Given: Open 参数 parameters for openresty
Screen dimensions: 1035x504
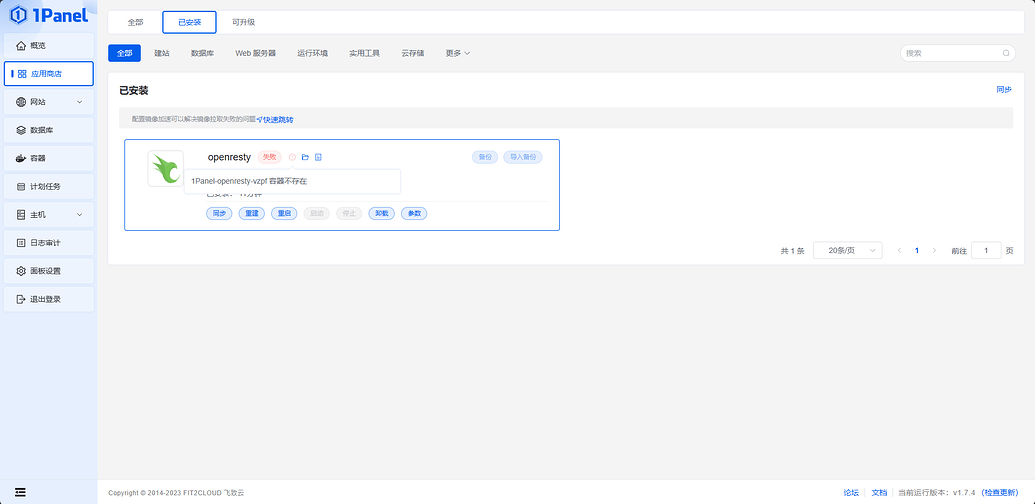Looking at the screenshot, I should click(x=414, y=214).
